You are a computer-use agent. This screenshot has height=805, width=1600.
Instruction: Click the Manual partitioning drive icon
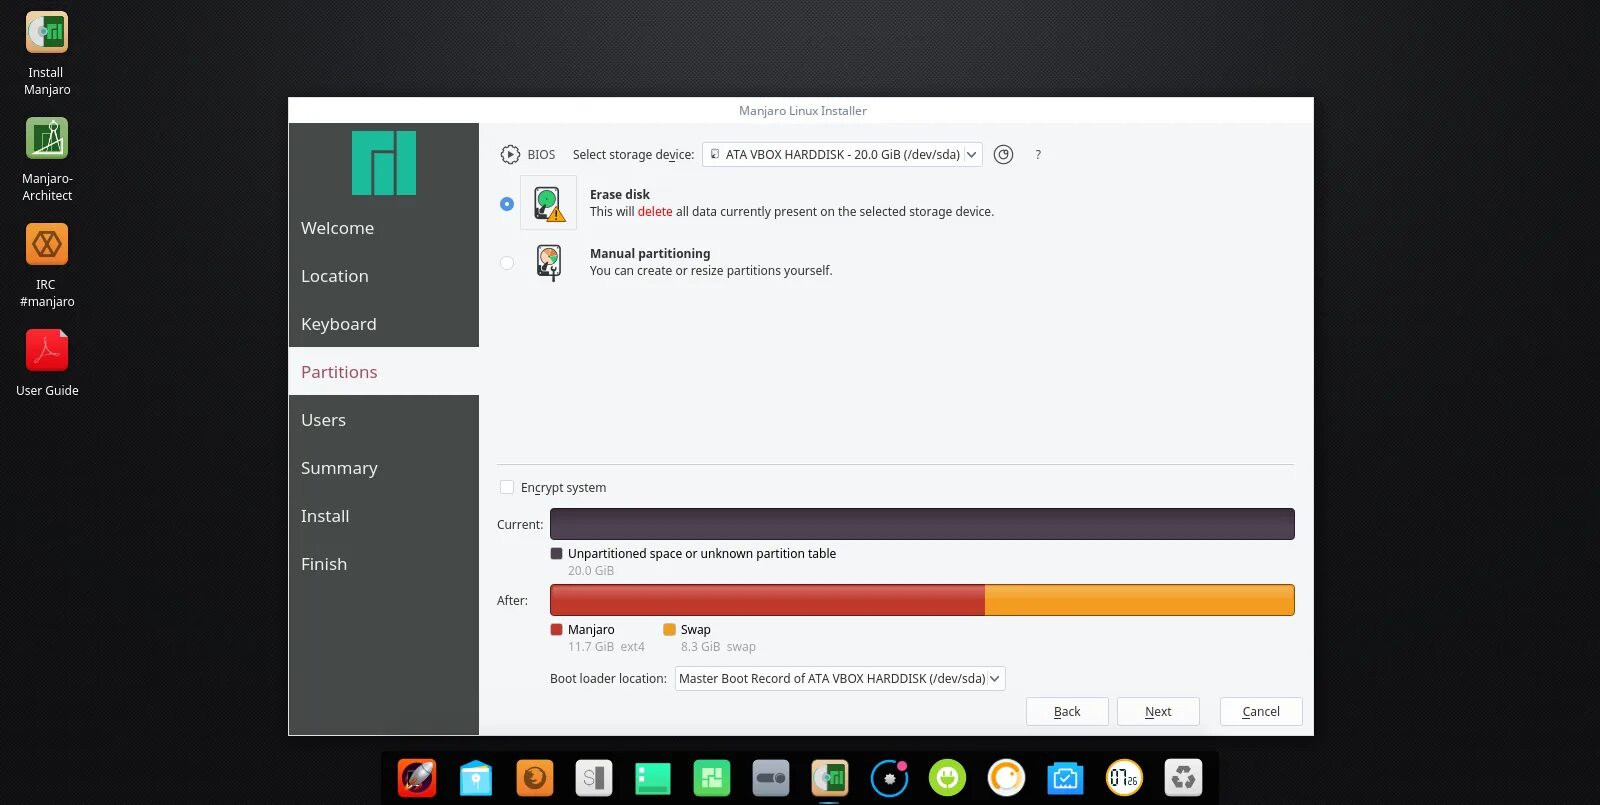(548, 262)
